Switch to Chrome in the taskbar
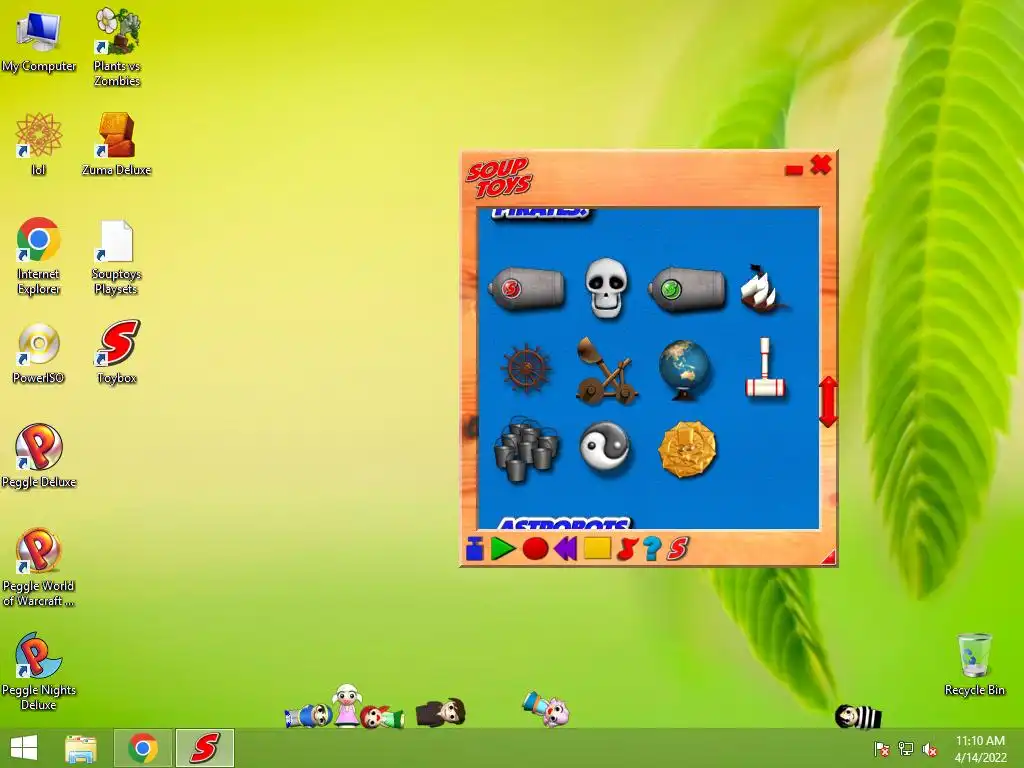The width and height of the screenshot is (1024, 768). pyautogui.click(x=143, y=748)
